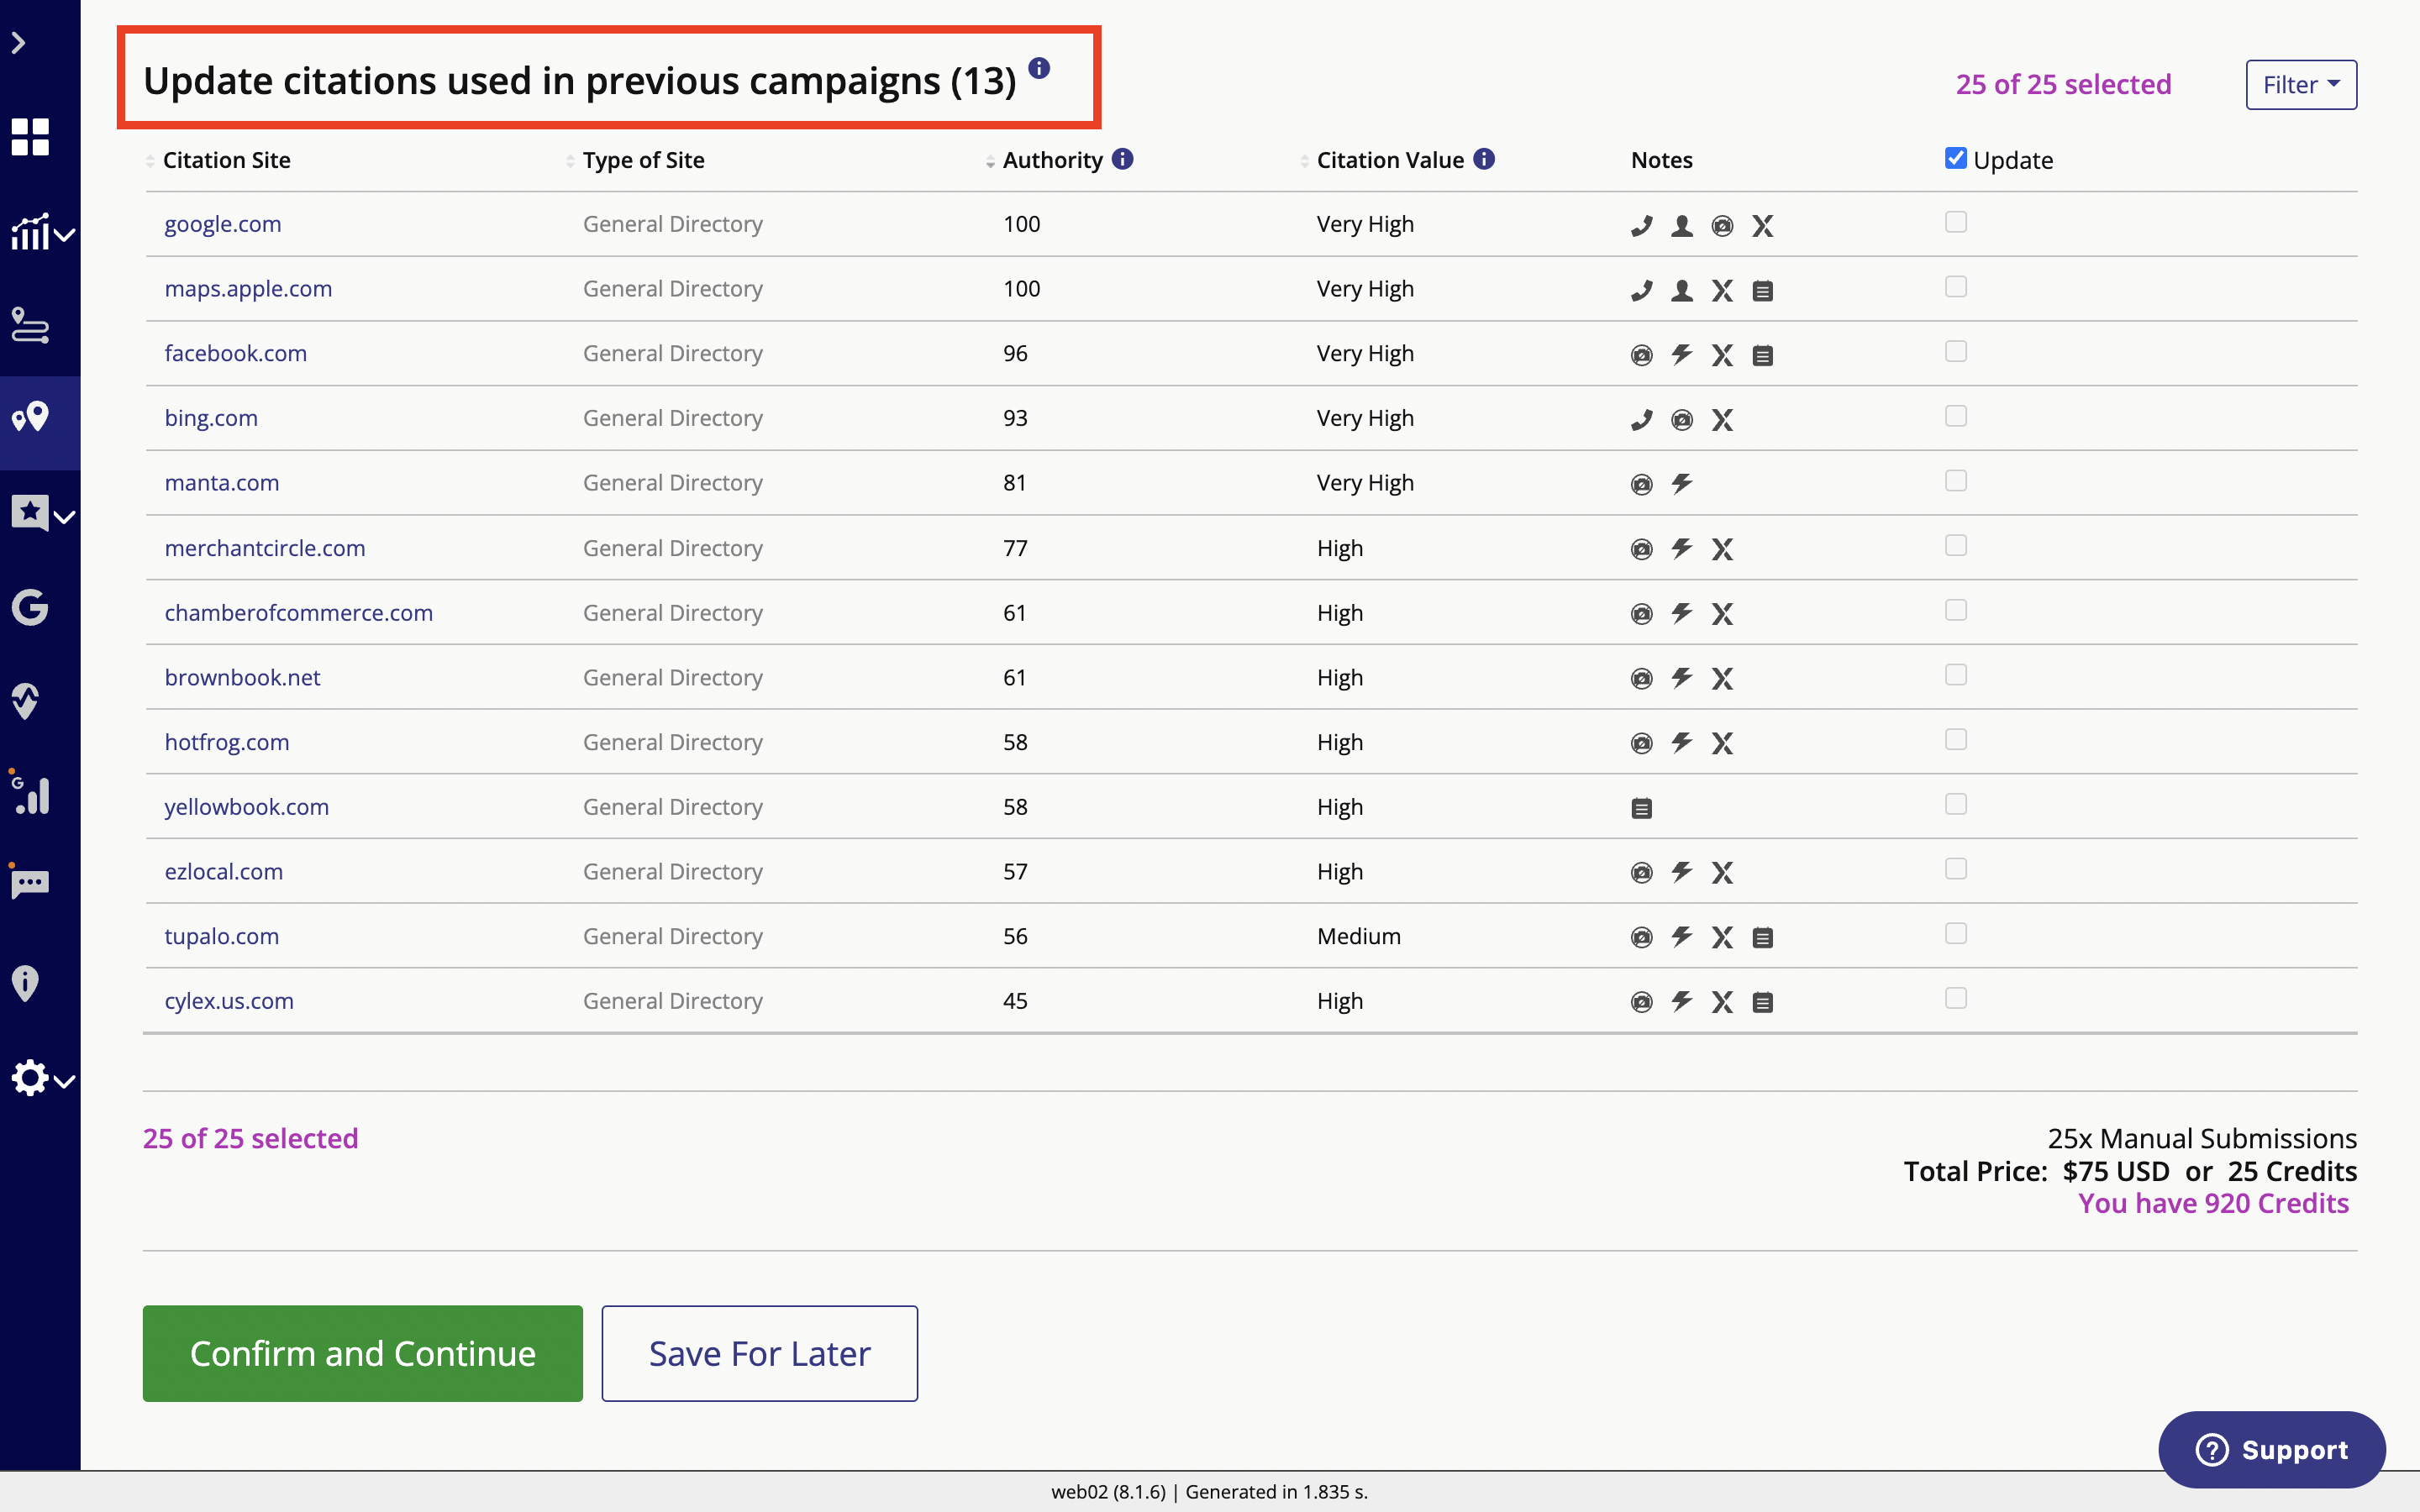Open the search rank route icon in sidebar
The width and height of the screenshot is (2420, 1512).
pos(30,325)
